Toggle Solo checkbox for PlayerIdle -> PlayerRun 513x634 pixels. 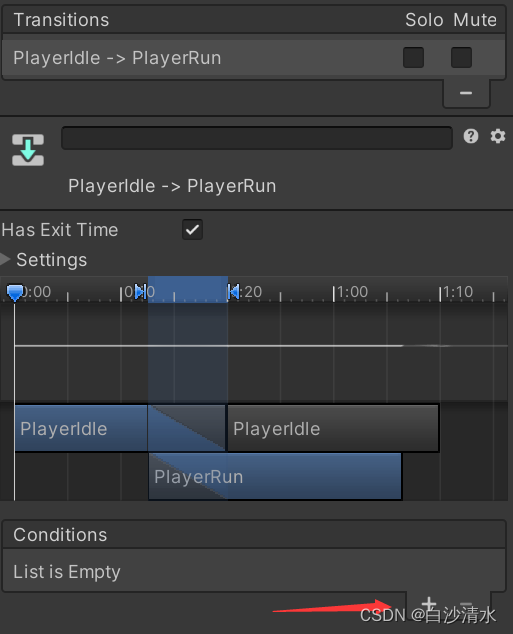pyautogui.click(x=413, y=57)
